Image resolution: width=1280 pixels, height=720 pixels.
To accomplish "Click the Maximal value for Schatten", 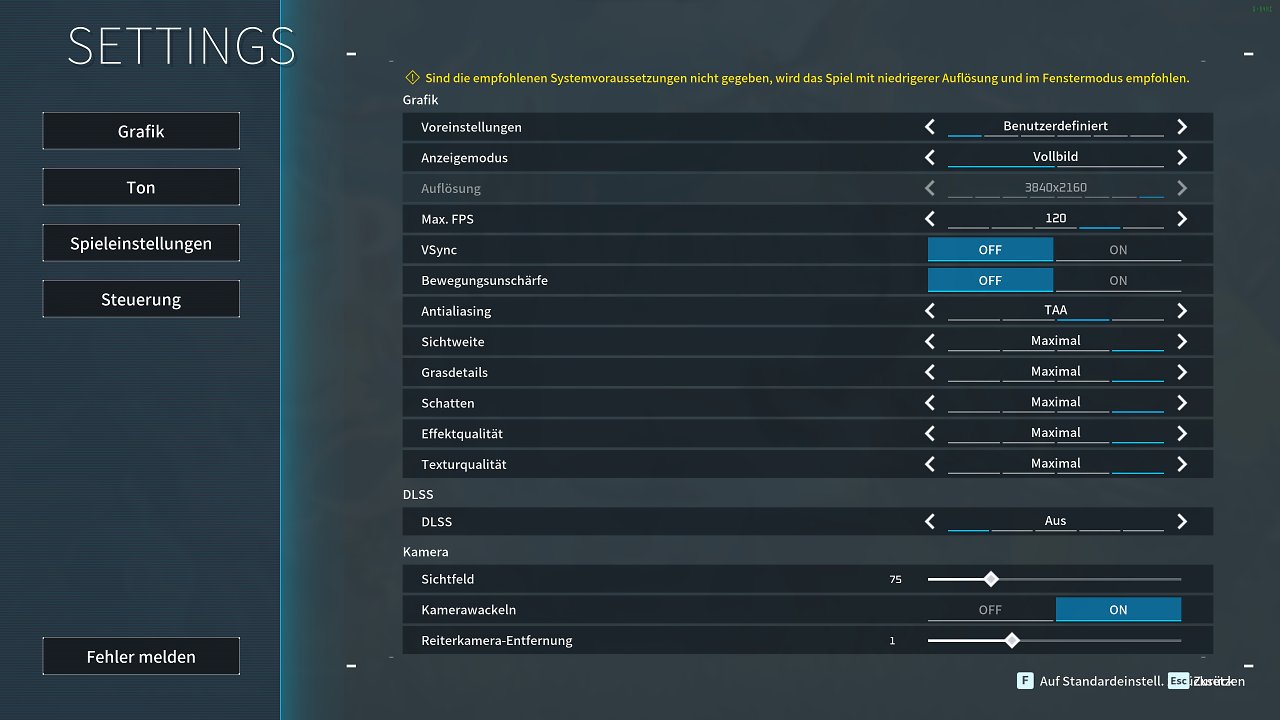I will click(1056, 402).
